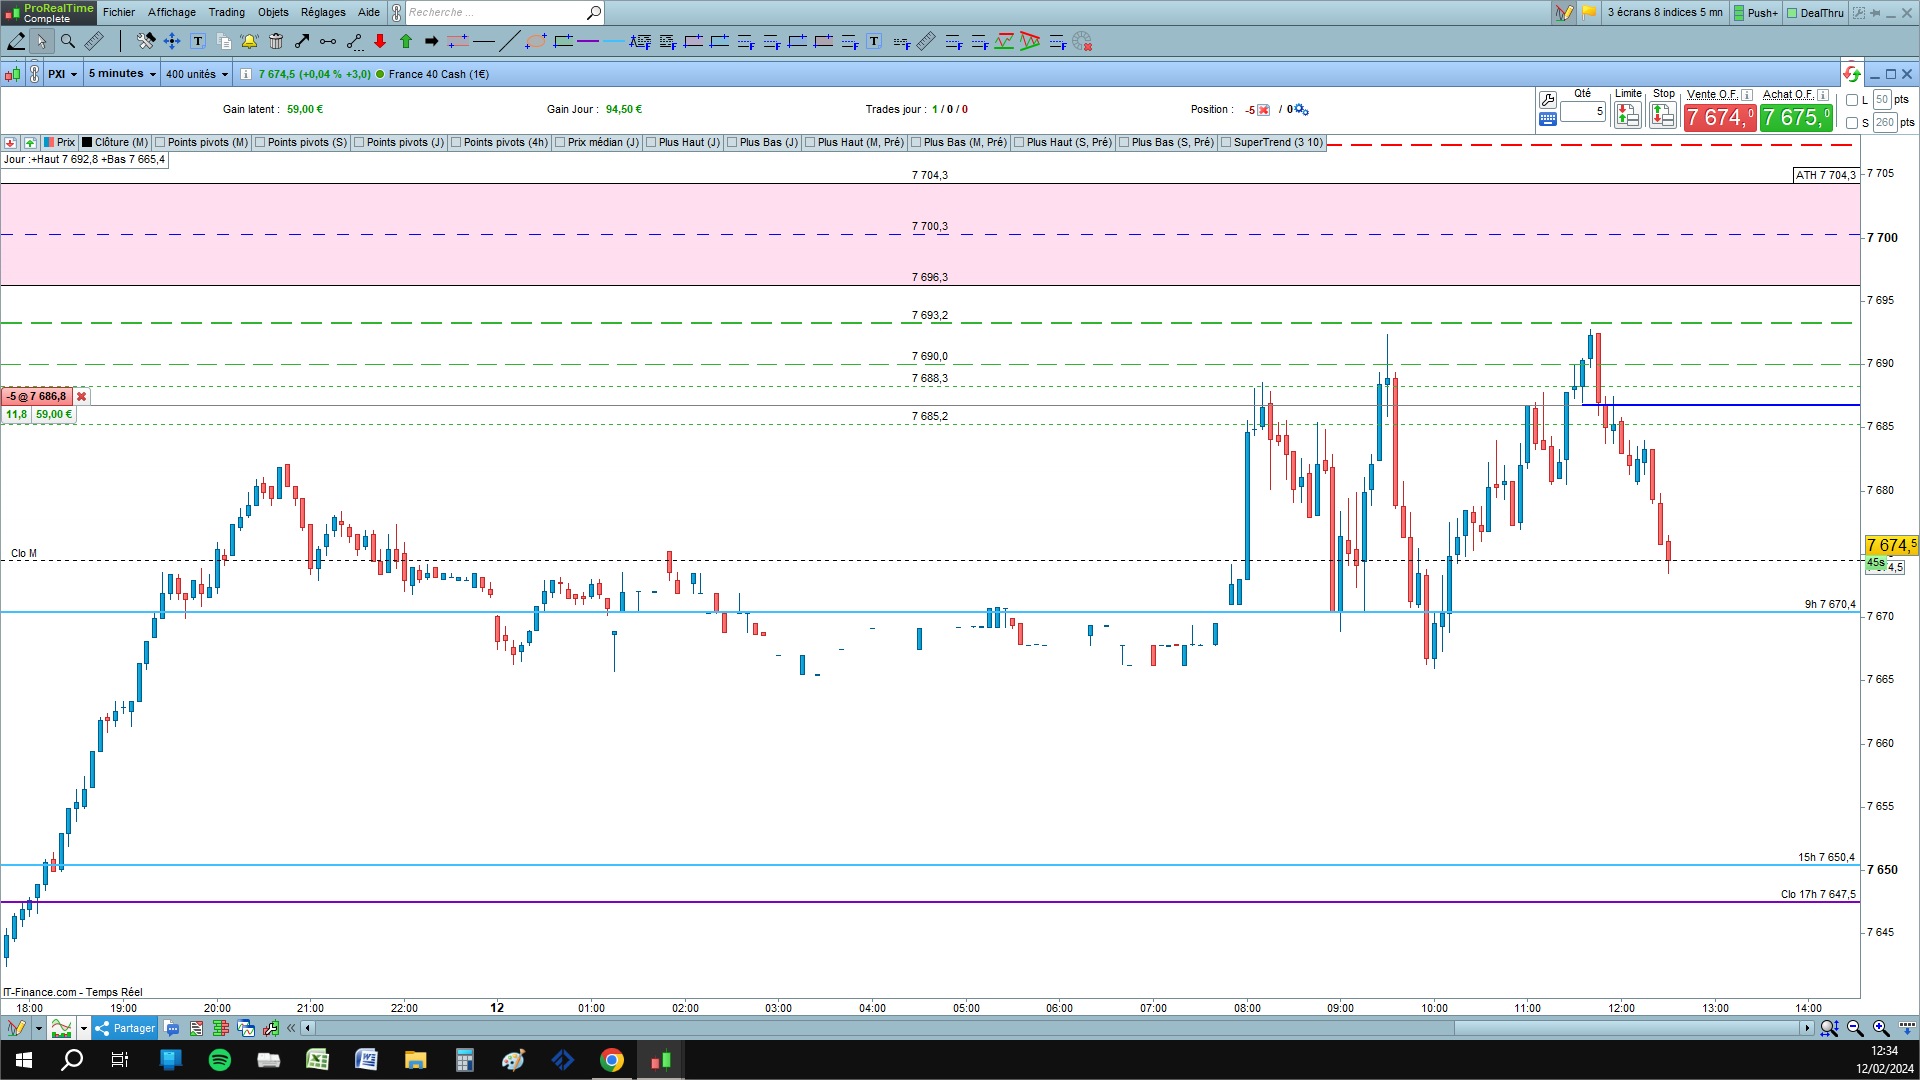Toggle the SuperTrend (3 10) checkbox
Screen dimensions: 1920x1080
[1227, 142]
